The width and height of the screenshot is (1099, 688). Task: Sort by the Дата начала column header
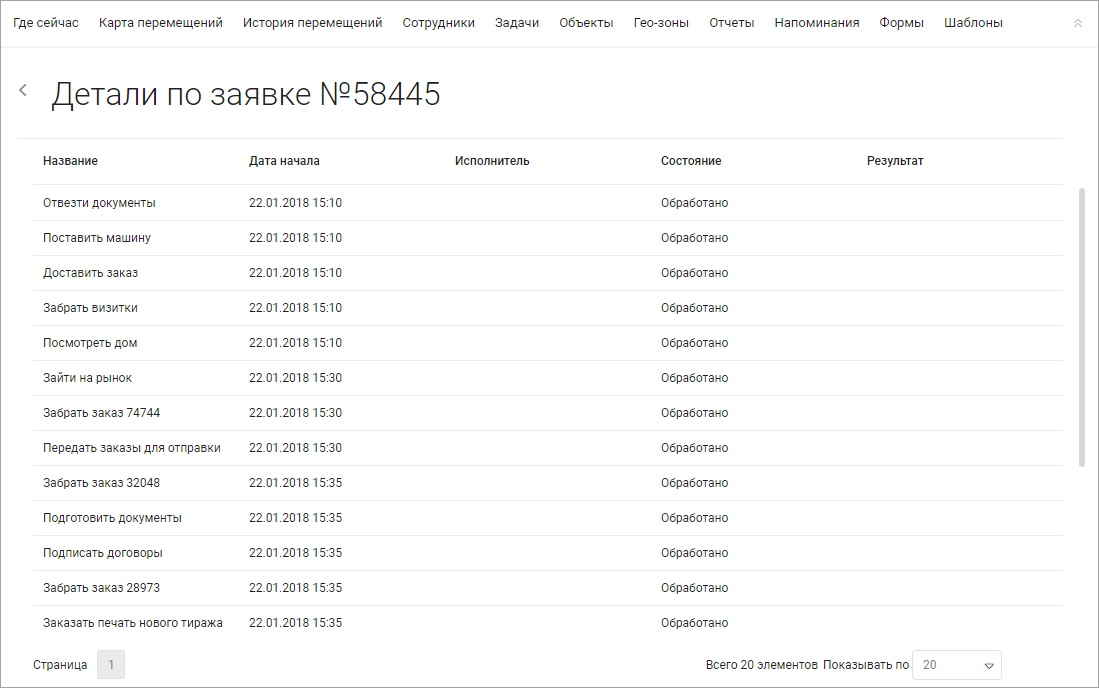click(x=284, y=161)
